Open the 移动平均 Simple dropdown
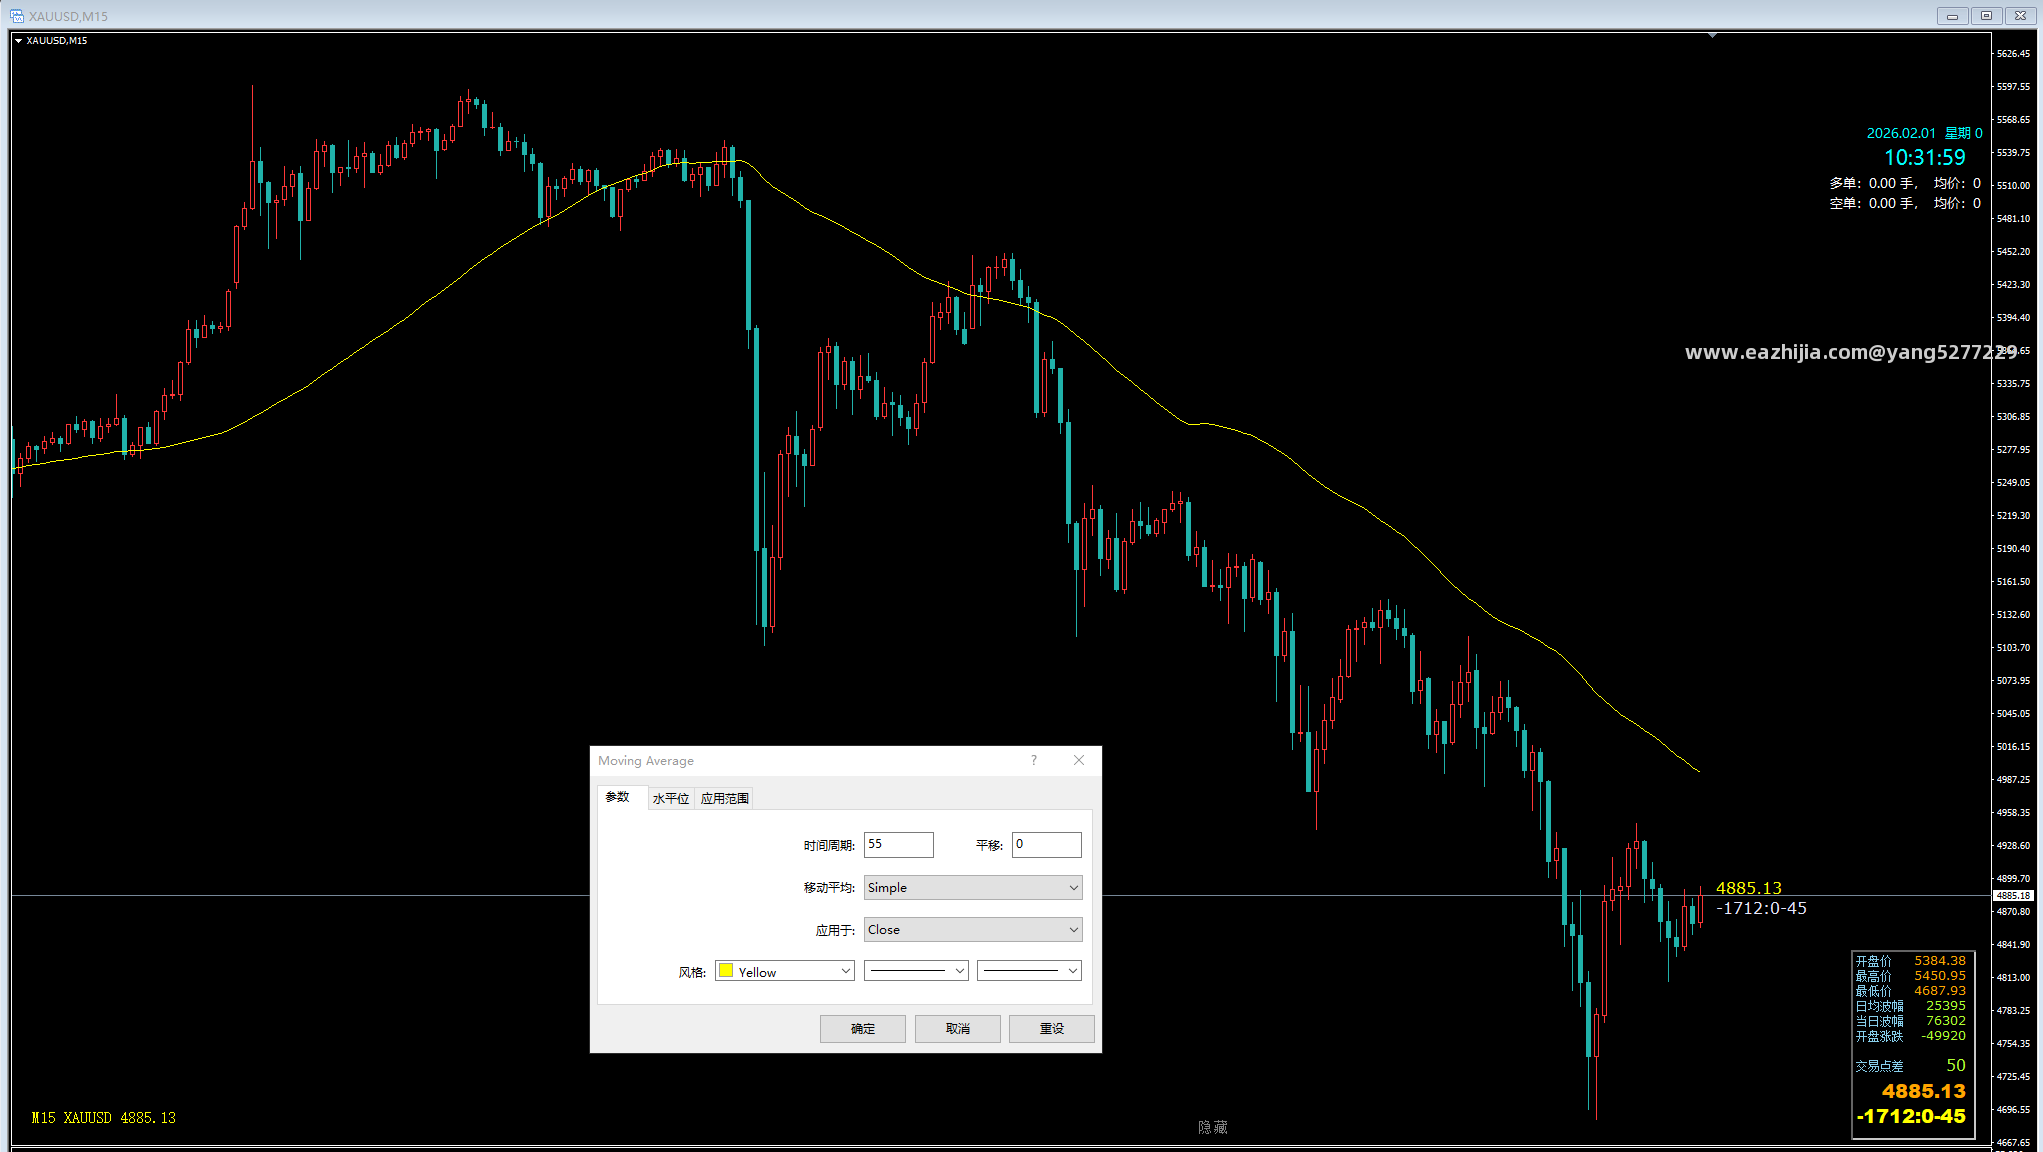Viewport: 2043px width, 1152px height. (x=972, y=887)
